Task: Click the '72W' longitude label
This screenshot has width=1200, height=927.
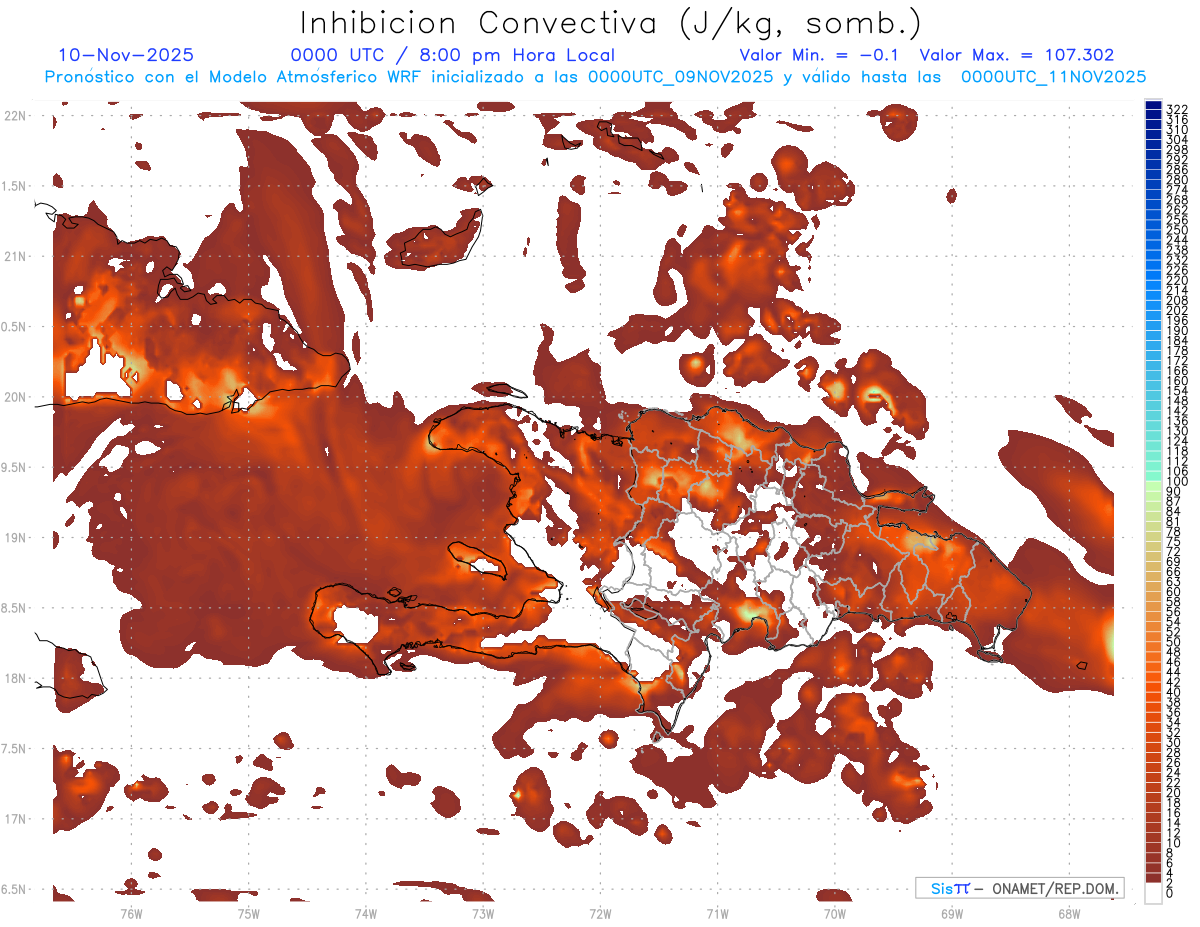Action: pos(600,913)
